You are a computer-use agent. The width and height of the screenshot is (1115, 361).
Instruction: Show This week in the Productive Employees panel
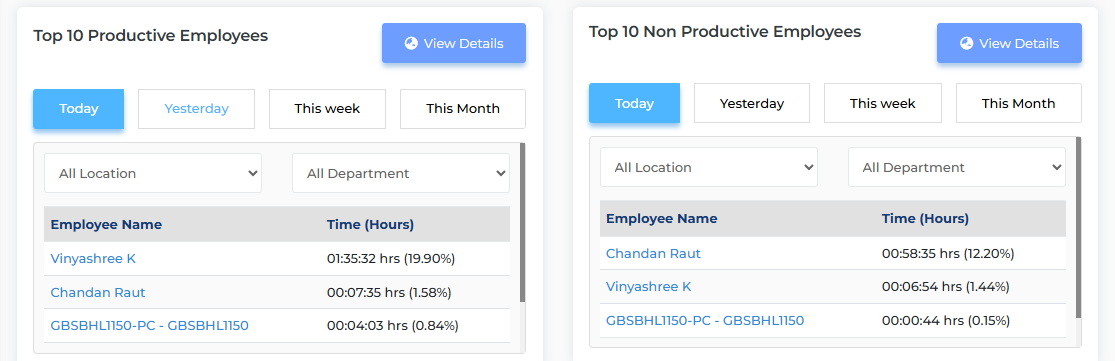327,109
